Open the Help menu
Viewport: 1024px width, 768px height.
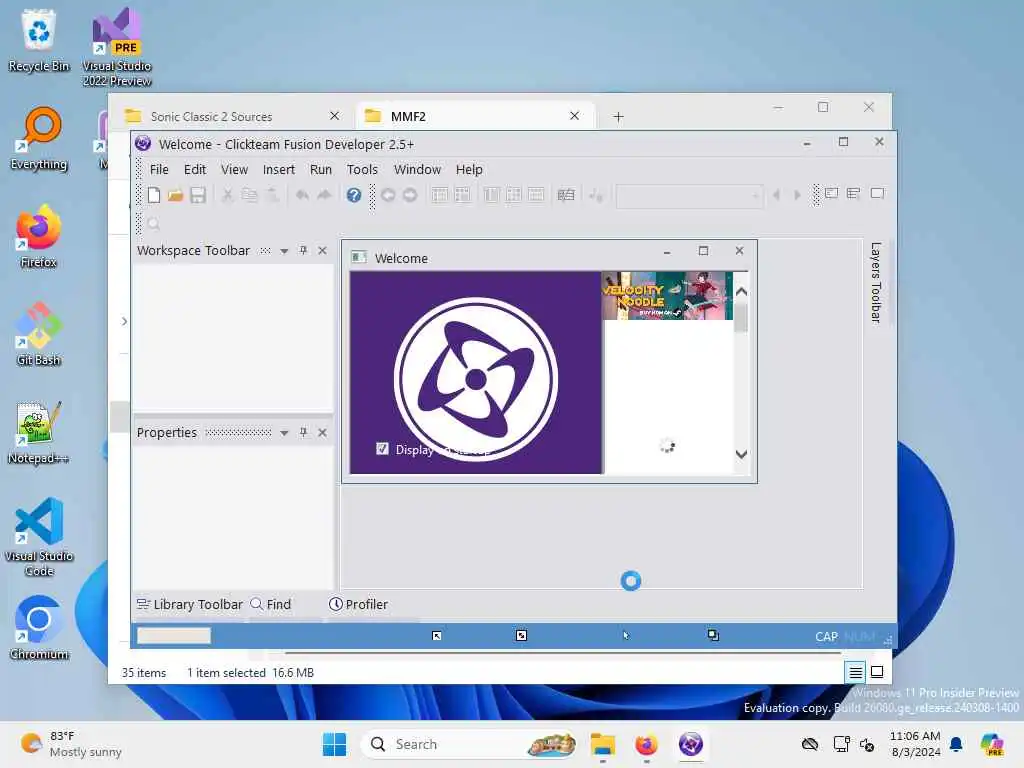coord(469,169)
